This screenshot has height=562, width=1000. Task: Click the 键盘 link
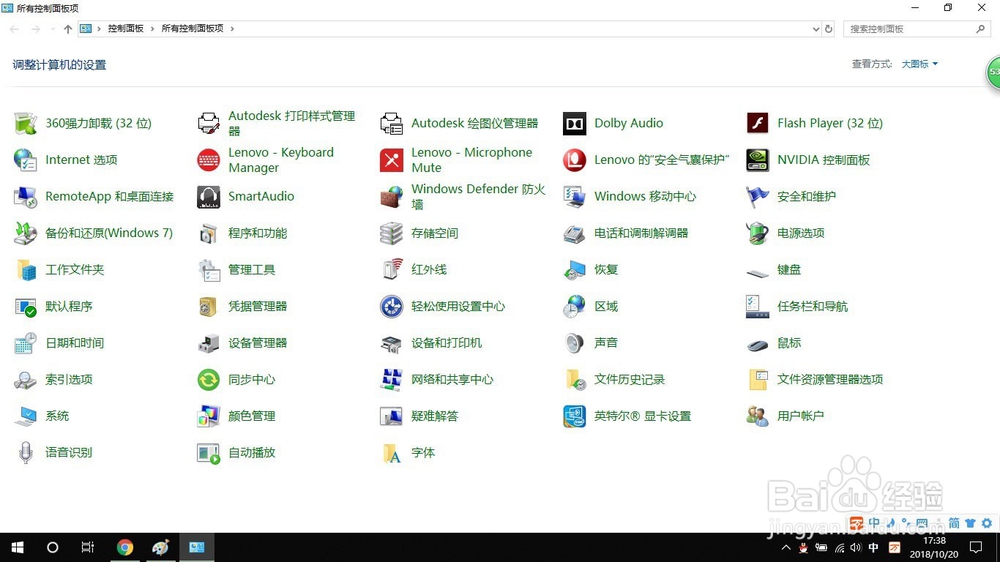click(789, 270)
